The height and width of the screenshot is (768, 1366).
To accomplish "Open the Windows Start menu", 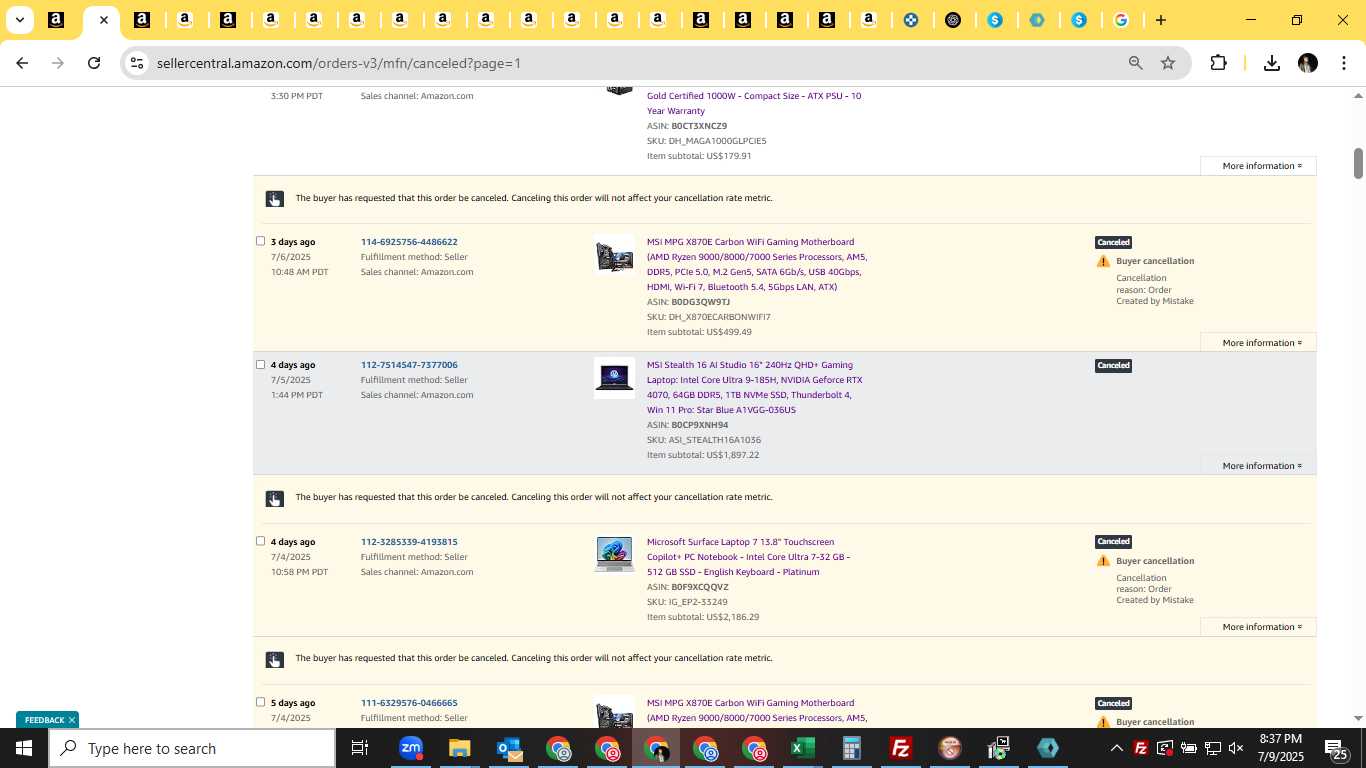I will click(x=23, y=748).
